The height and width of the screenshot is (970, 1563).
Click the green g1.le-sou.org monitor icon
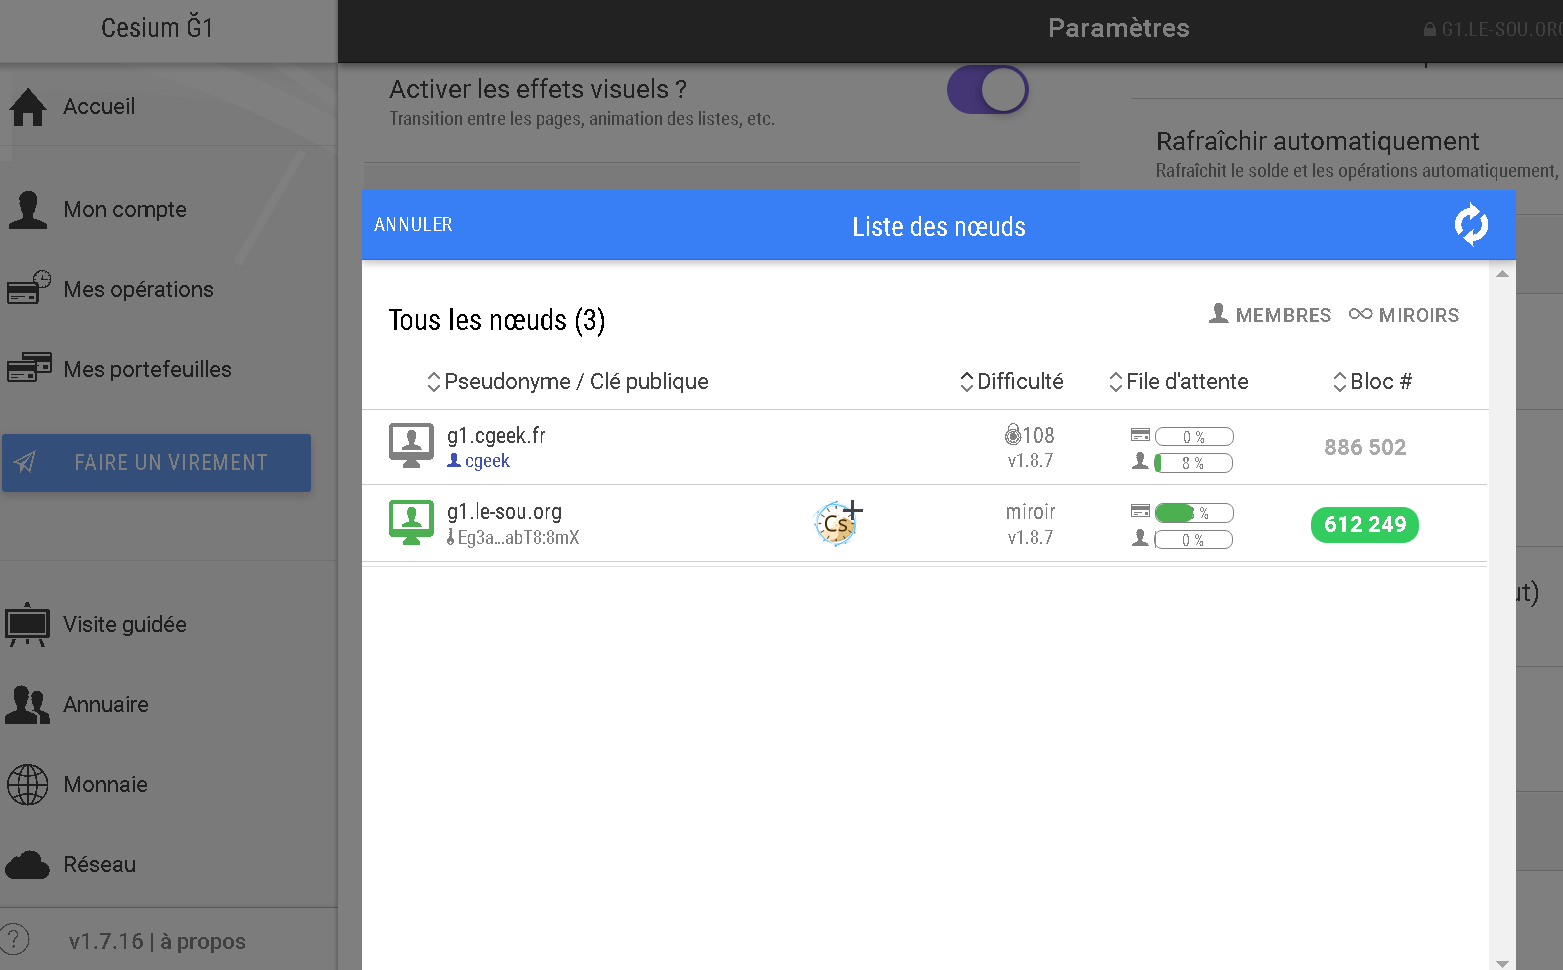[411, 522]
